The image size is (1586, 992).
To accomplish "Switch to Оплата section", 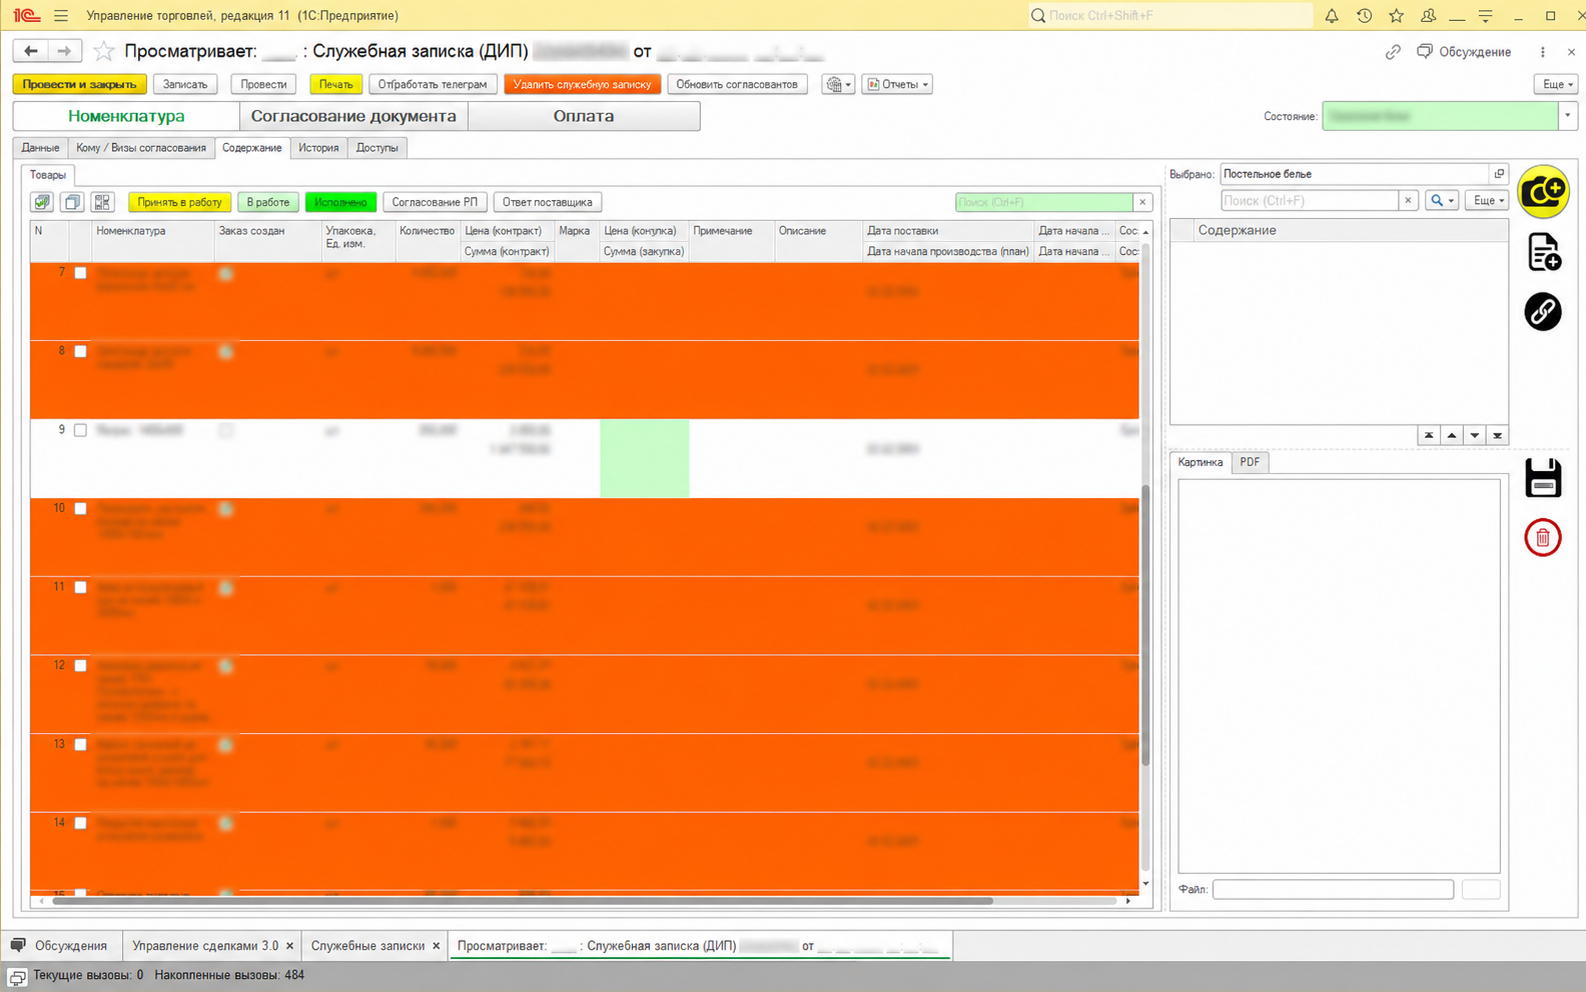I will coord(584,116).
